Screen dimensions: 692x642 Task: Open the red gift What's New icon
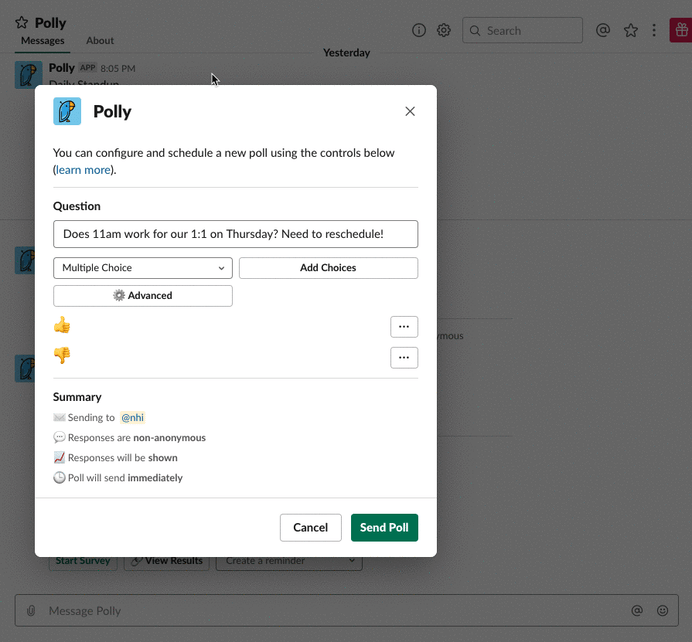pos(681,30)
